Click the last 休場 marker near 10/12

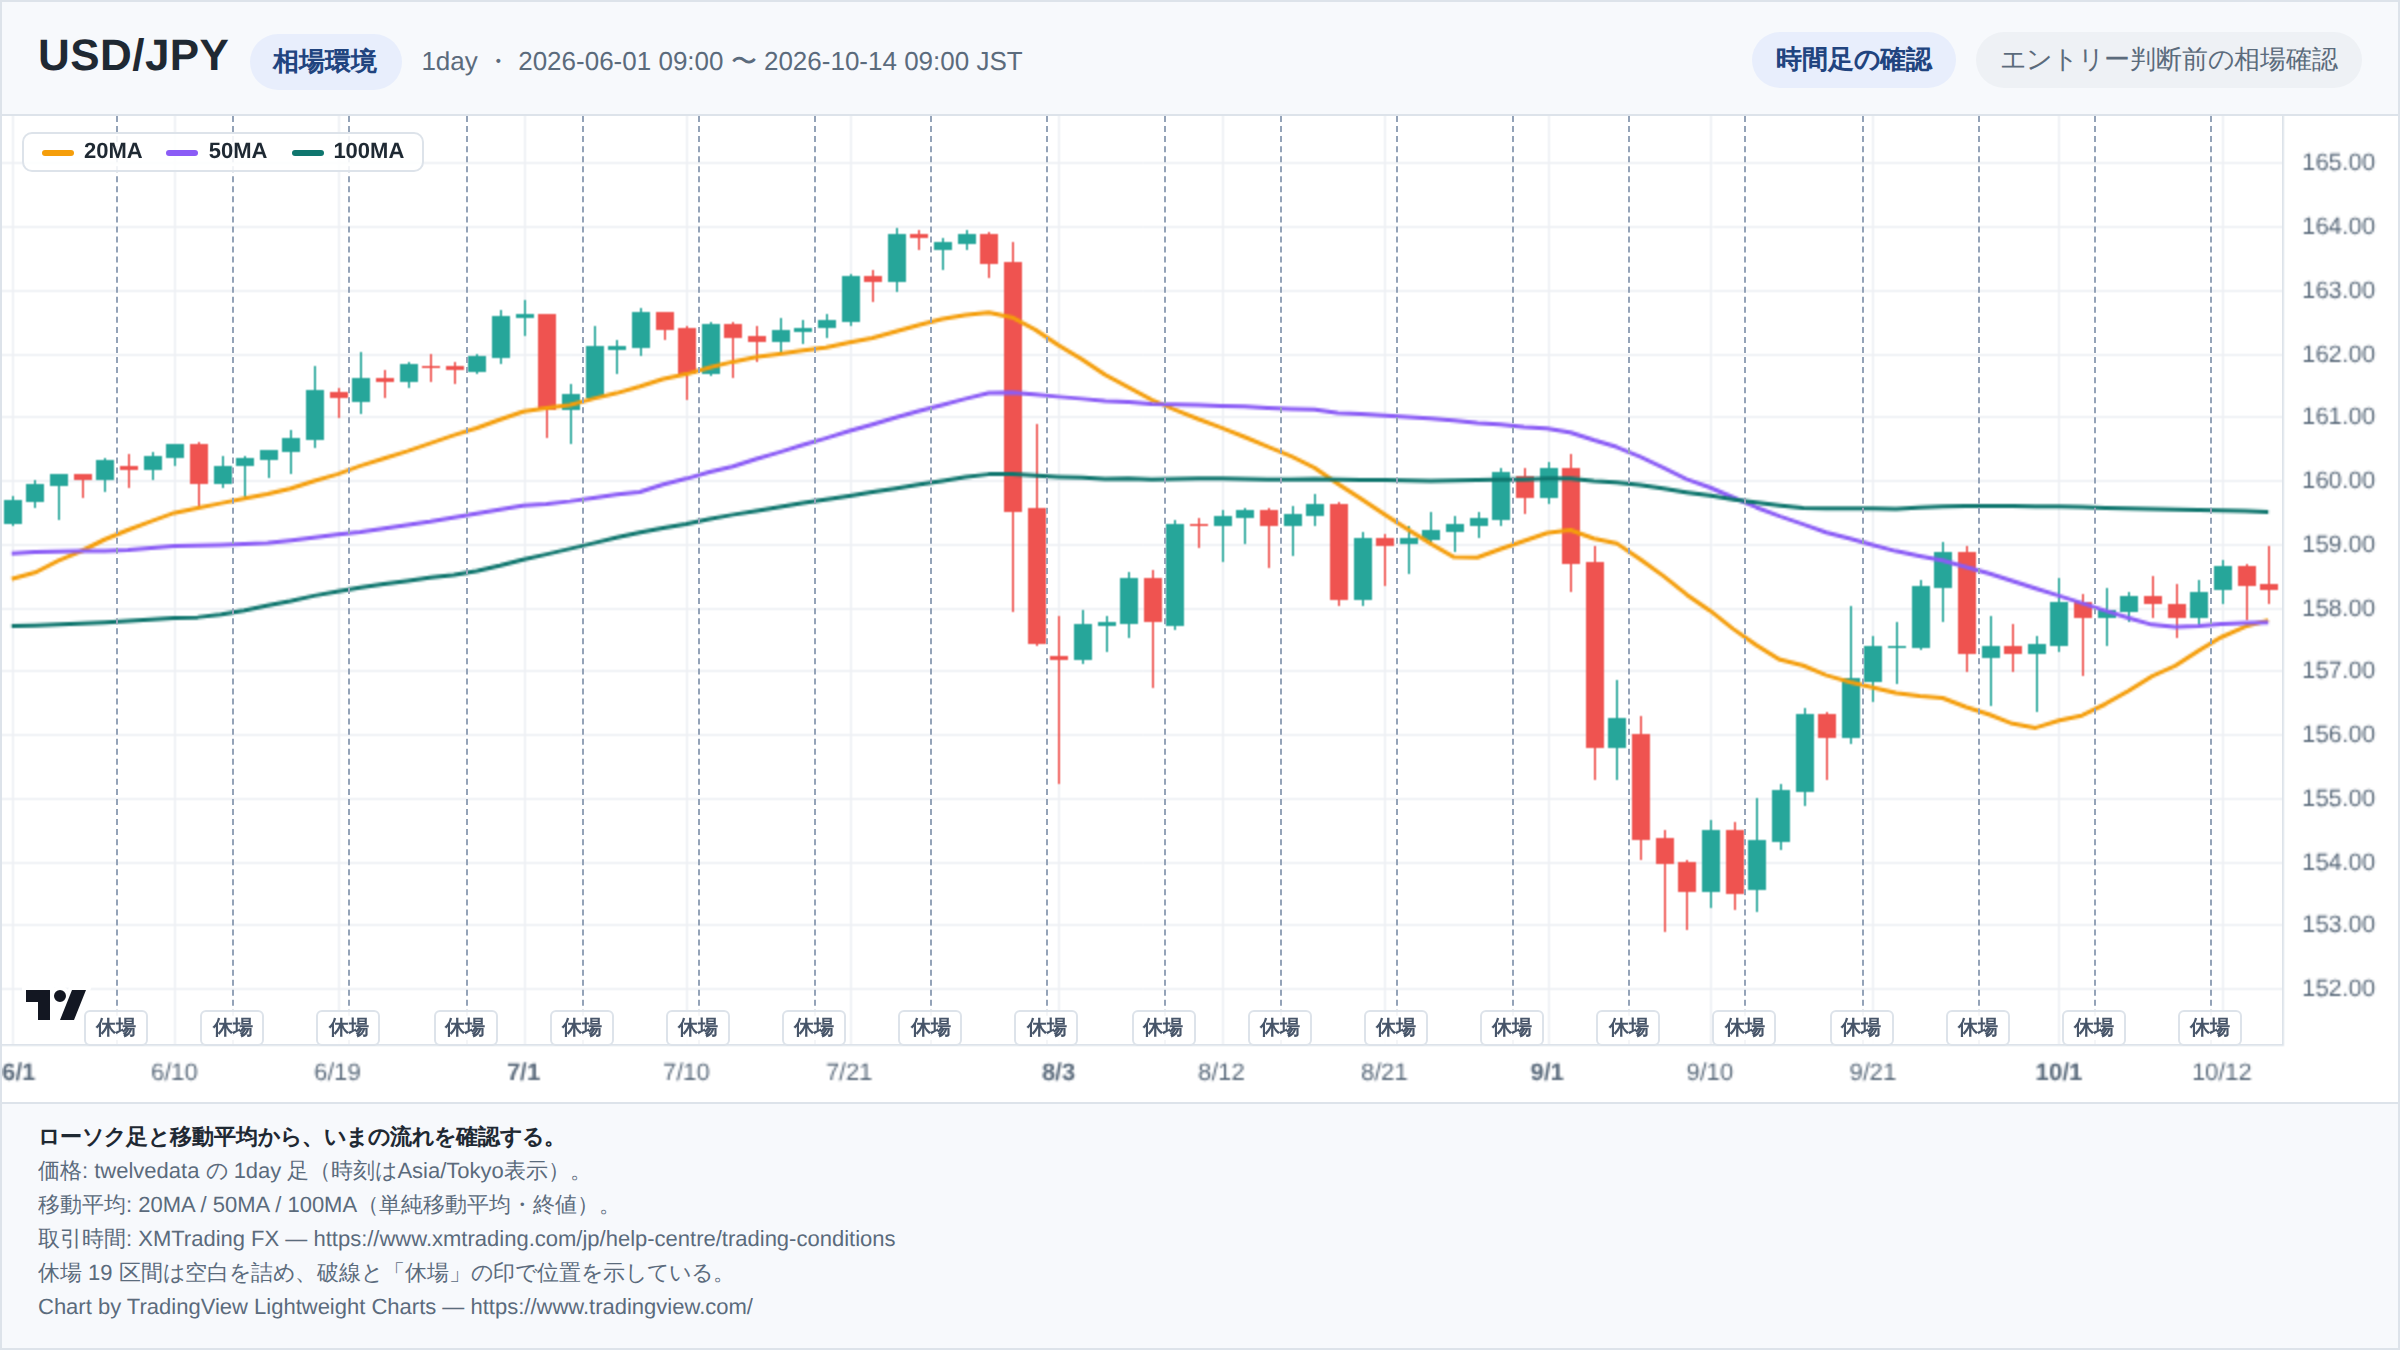(2210, 1027)
